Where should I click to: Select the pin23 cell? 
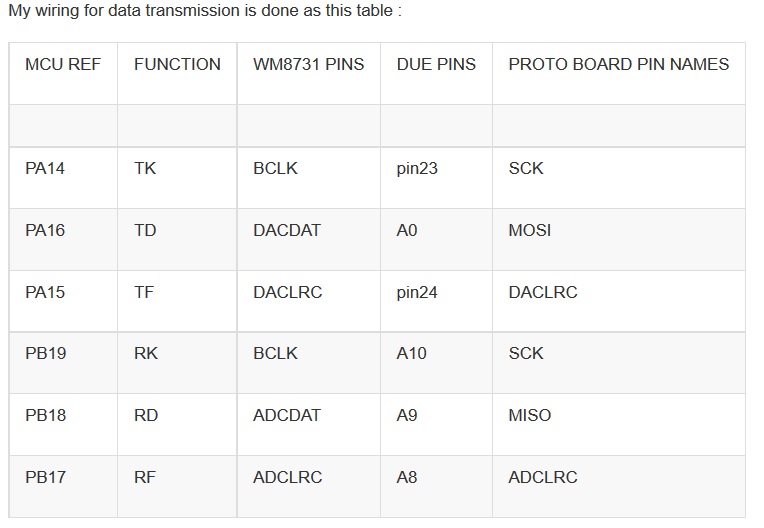click(436, 178)
